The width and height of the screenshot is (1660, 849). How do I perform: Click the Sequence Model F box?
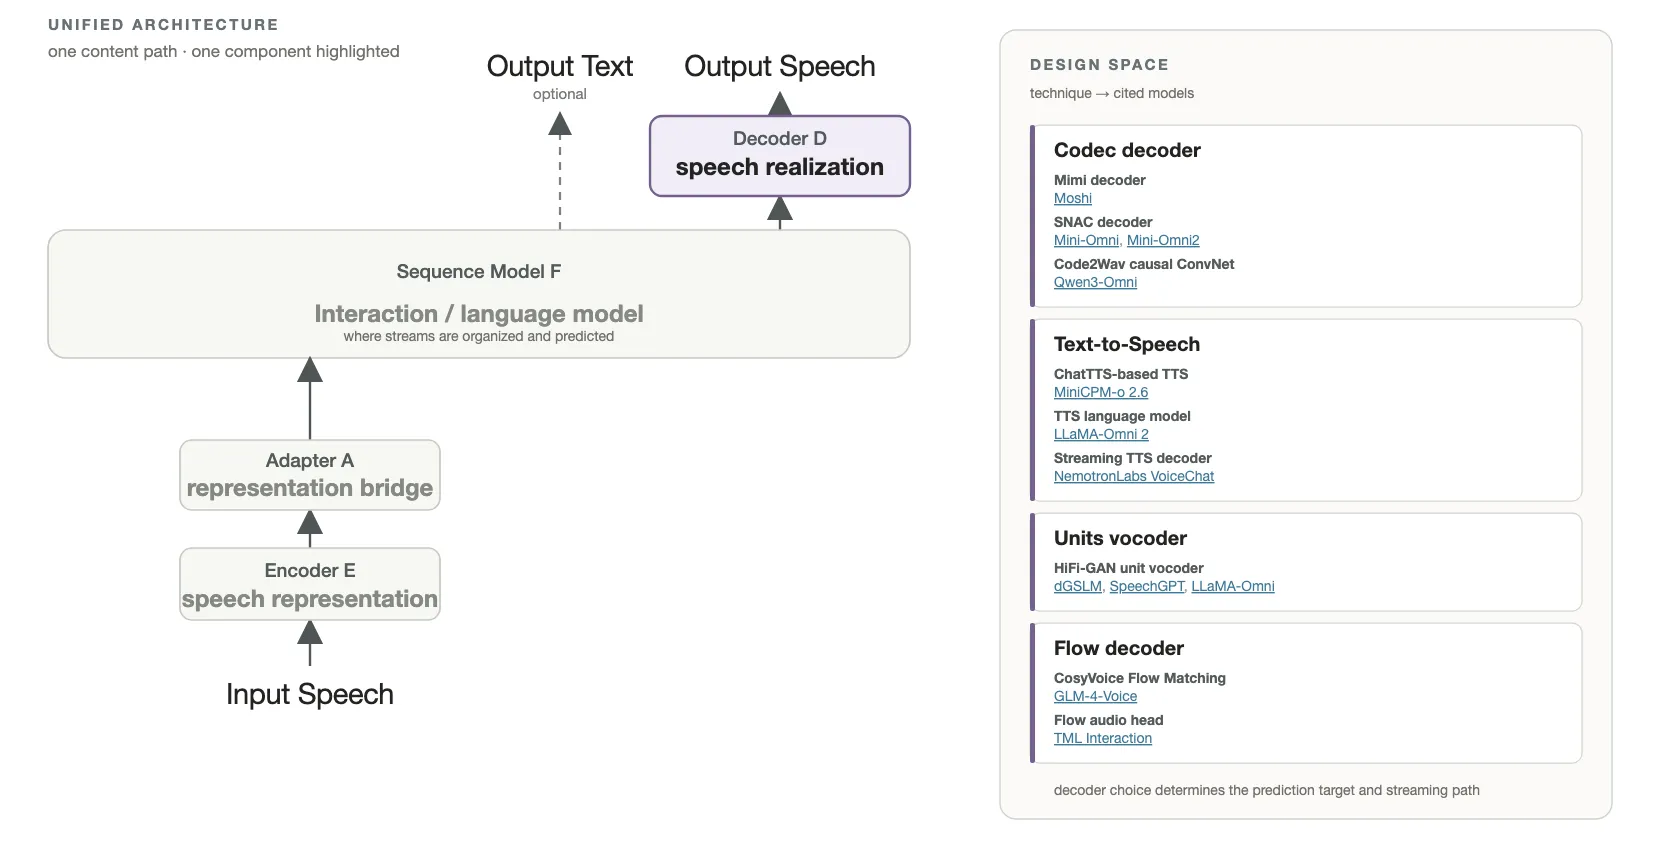(x=479, y=294)
